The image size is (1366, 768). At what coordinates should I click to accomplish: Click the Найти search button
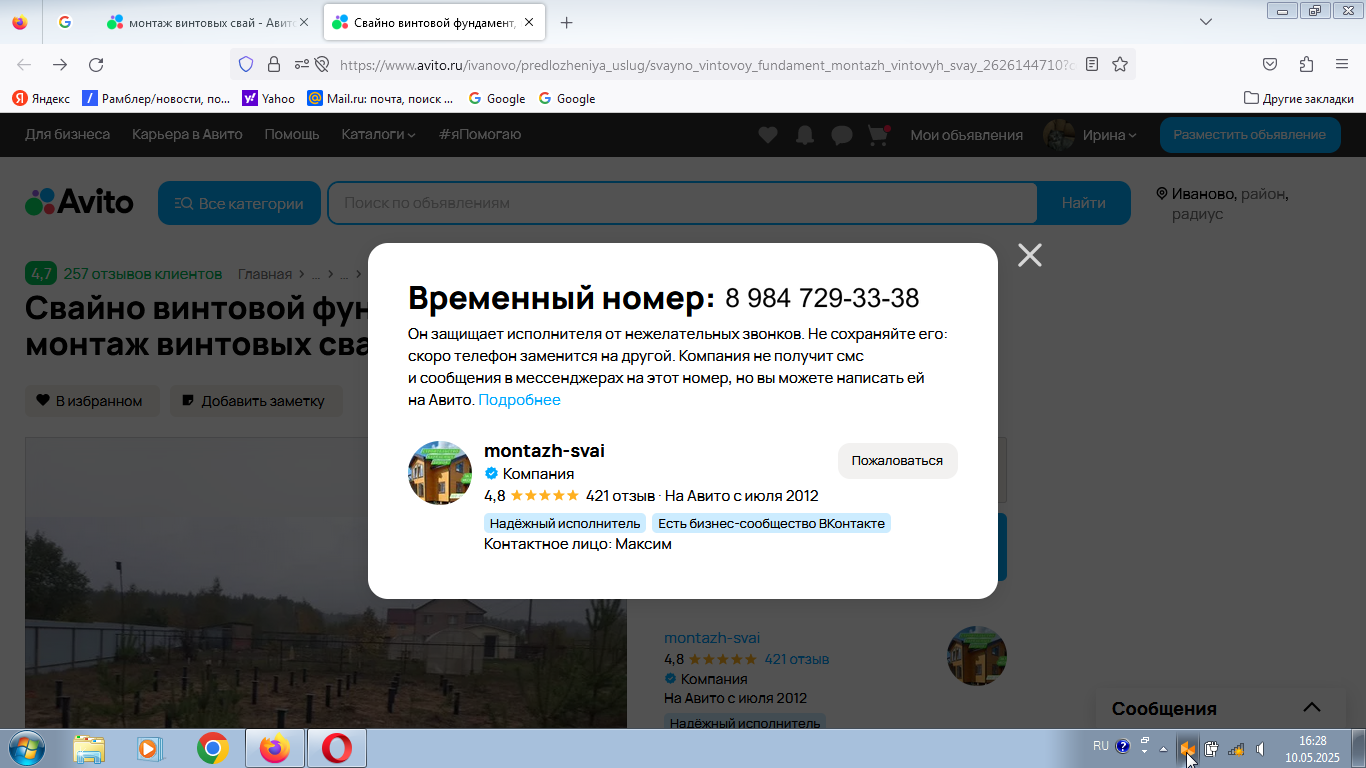pyautogui.click(x=1084, y=203)
